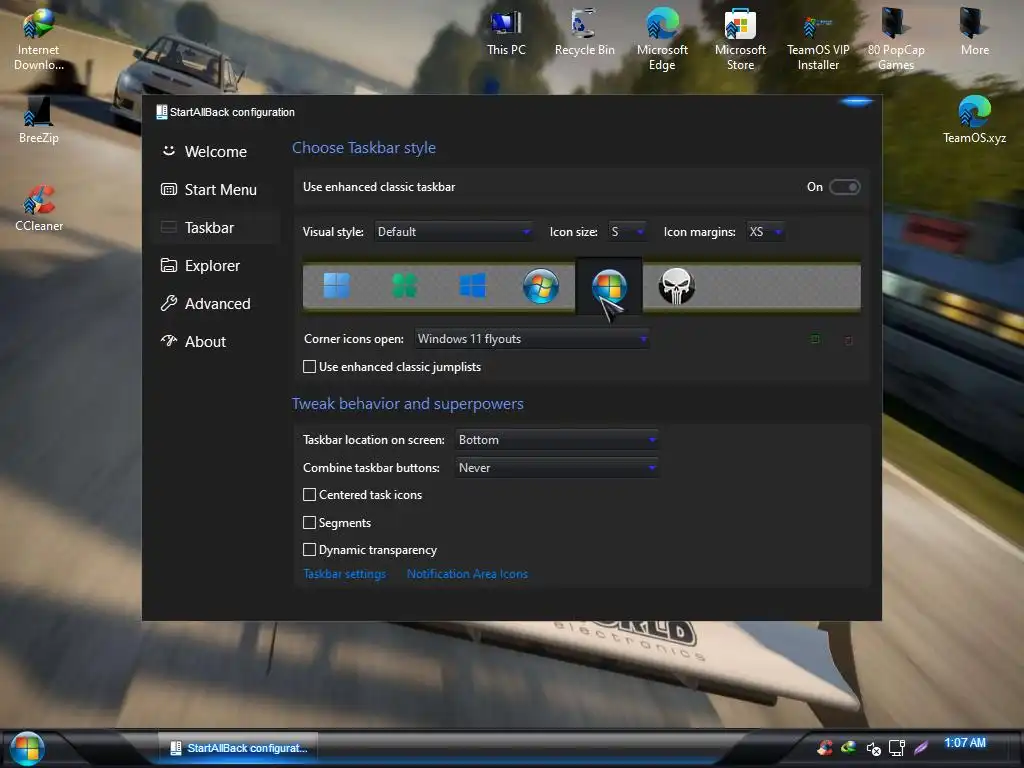Open the Notification Area Icons link
The width and height of the screenshot is (1024, 768).
pos(467,574)
